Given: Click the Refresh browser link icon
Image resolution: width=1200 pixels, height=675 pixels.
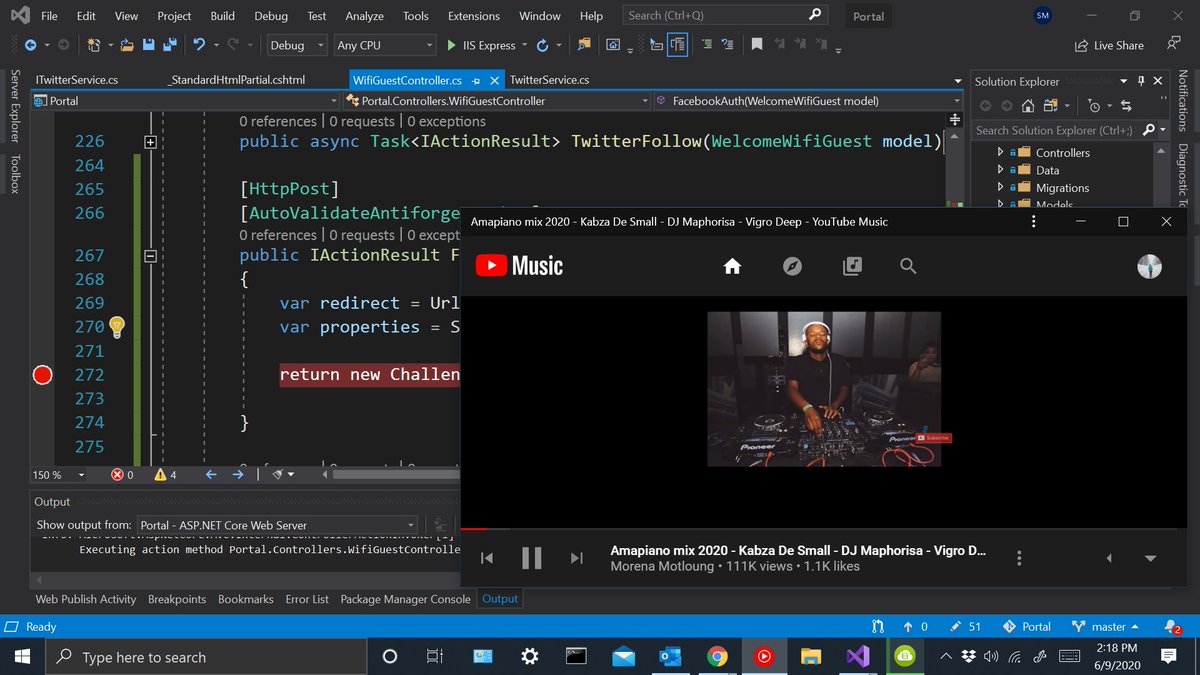Looking at the screenshot, I should (542, 45).
